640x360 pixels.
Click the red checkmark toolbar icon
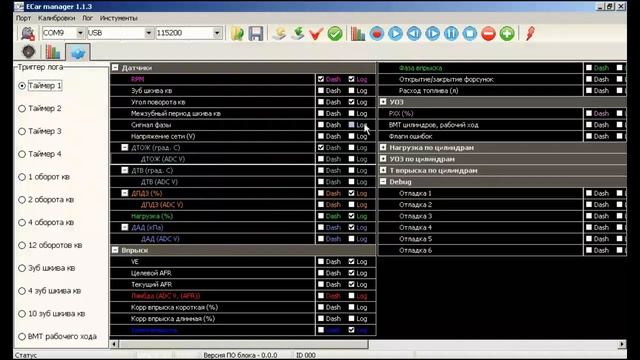[x=316, y=33]
